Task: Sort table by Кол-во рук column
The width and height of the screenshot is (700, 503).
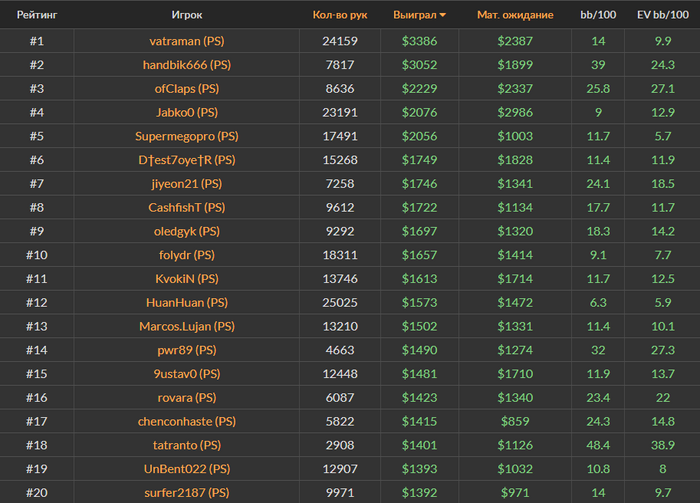Action: point(340,15)
